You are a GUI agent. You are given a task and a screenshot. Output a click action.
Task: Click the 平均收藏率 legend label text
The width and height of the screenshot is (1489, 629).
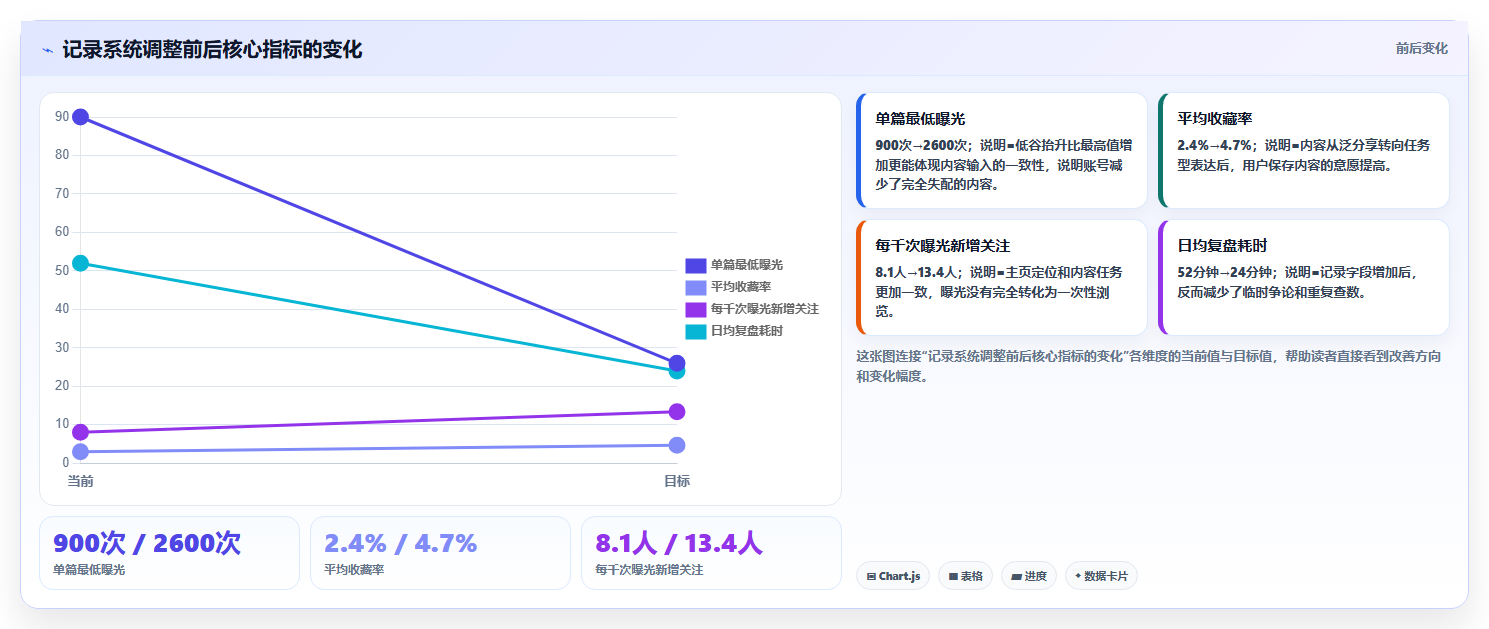(x=741, y=287)
